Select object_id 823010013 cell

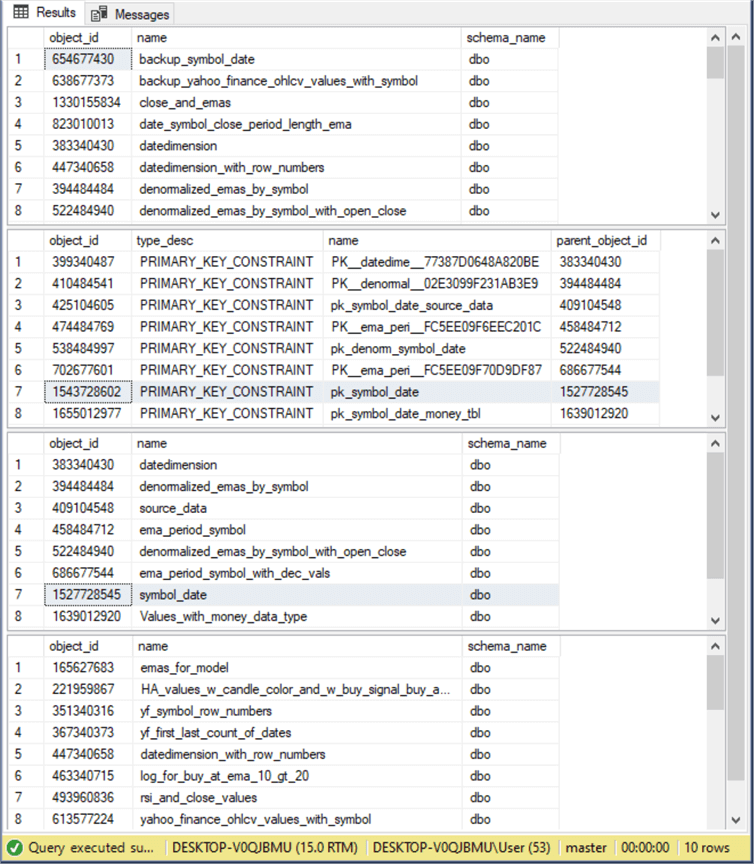coord(88,124)
